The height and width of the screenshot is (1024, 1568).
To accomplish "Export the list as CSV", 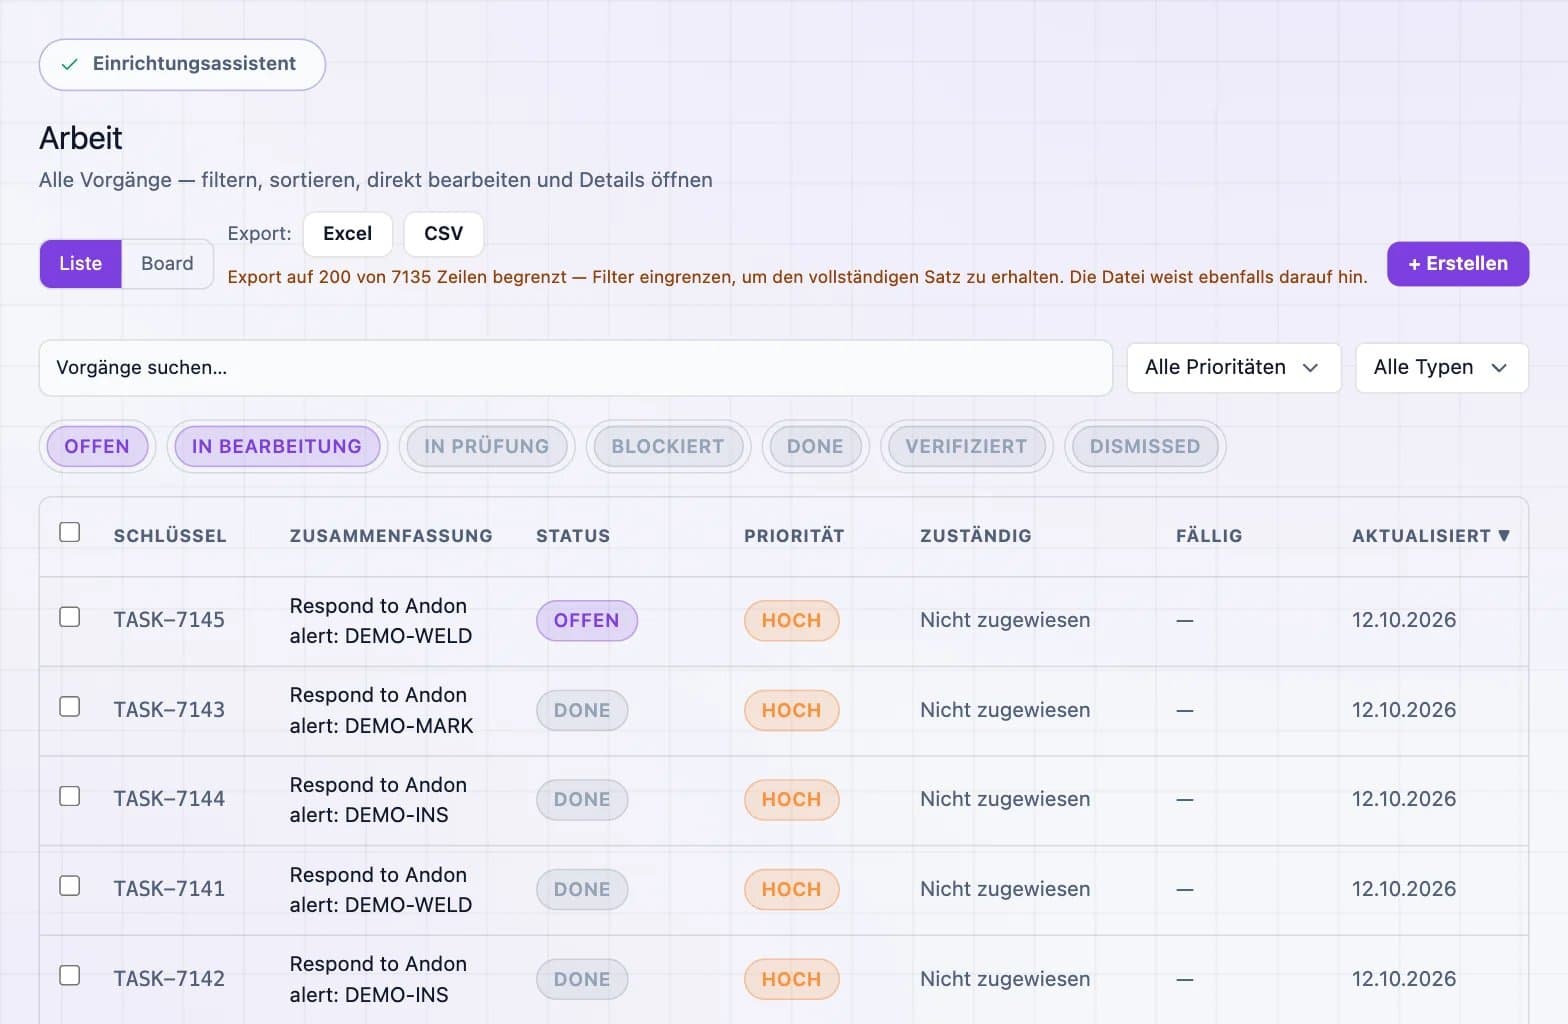I will (443, 233).
